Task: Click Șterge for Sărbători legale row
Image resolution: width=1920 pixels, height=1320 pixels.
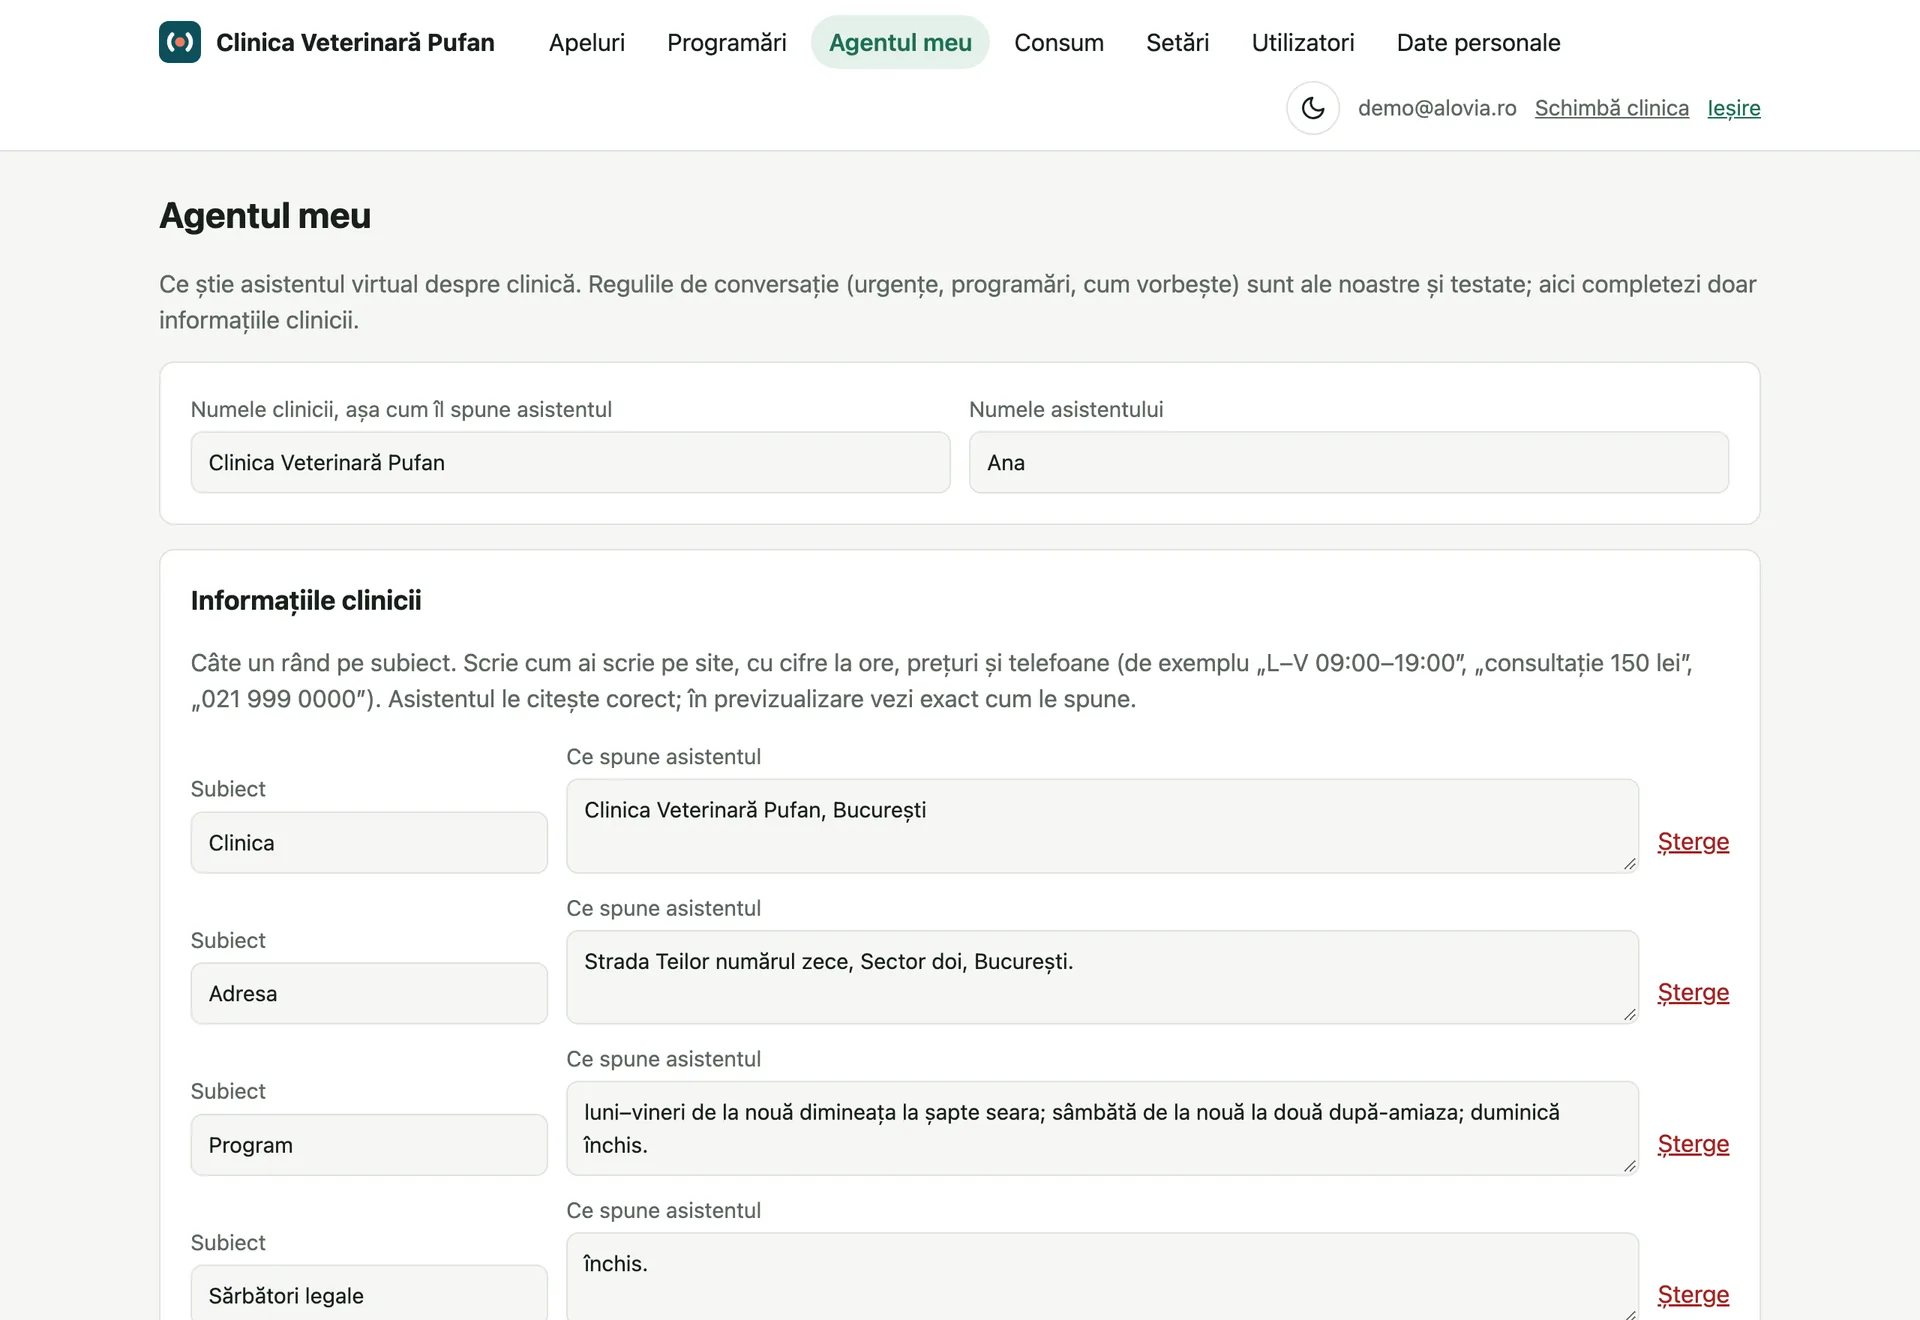Action: (x=1693, y=1295)
